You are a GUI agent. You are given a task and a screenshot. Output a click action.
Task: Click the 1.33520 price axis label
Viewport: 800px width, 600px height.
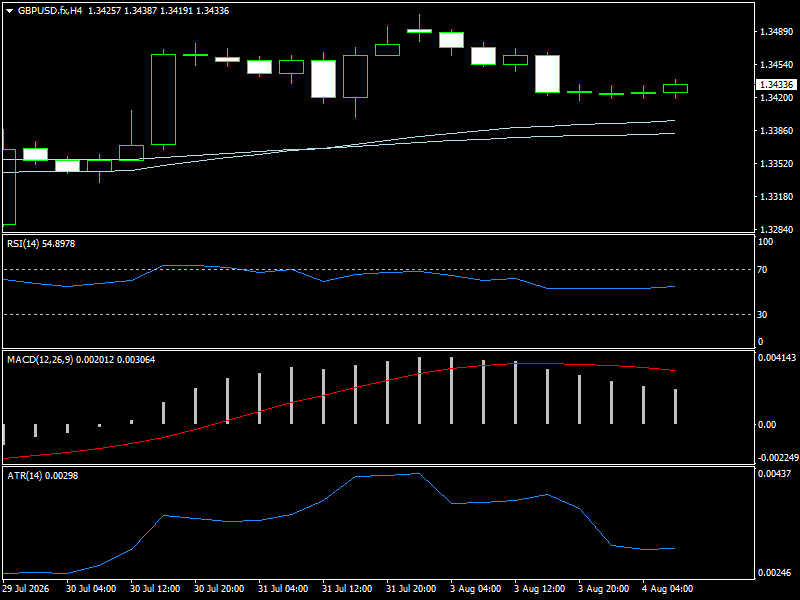click(x=777, y=164)
